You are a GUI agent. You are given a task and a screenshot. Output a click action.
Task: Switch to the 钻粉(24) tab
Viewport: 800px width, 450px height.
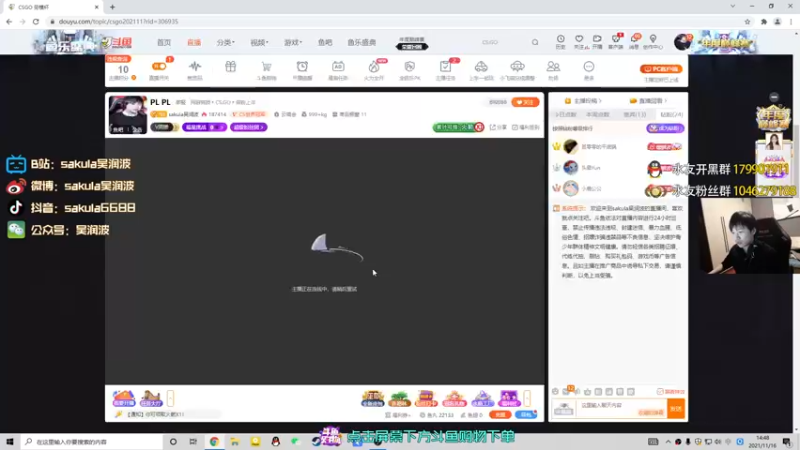coord(671,115)
